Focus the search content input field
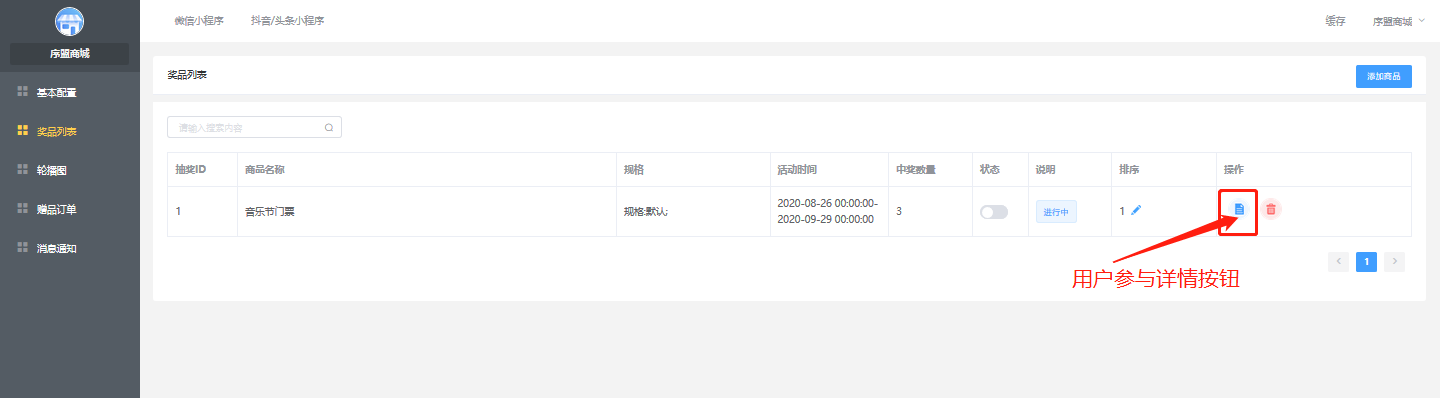Screen dimensions: 1440x398 pos(254,127)
